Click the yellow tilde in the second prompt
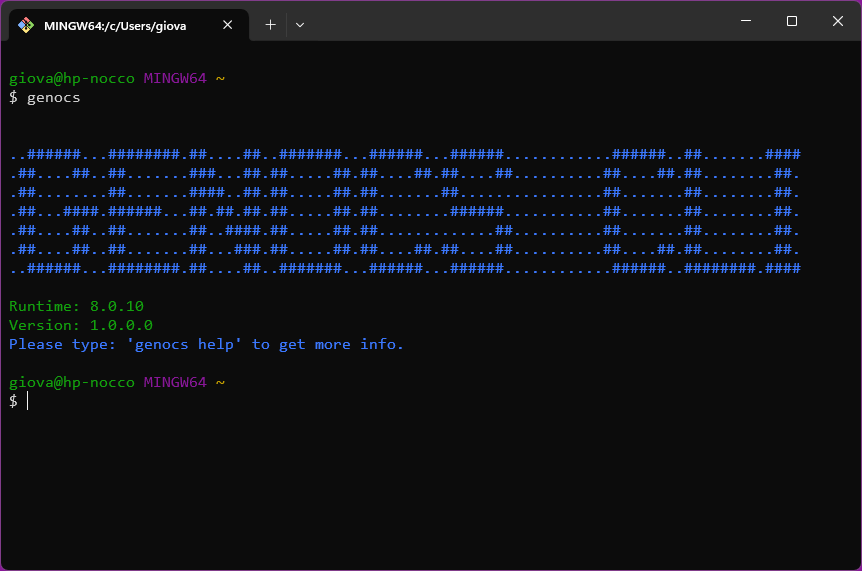The image size is (862, 571). (220, 382)
